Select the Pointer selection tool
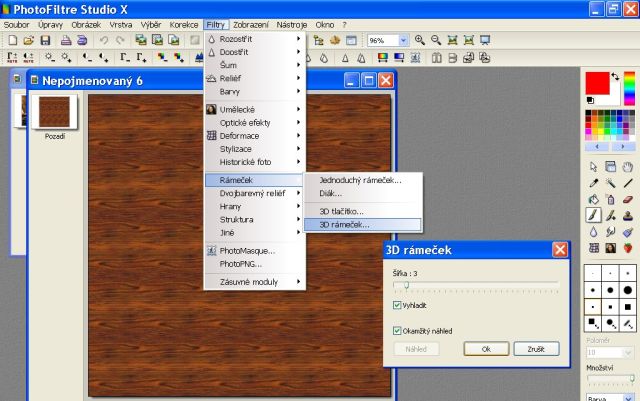The width and height of the screenshot is (640, 401). pyautogui.click(x=593, y=167)
